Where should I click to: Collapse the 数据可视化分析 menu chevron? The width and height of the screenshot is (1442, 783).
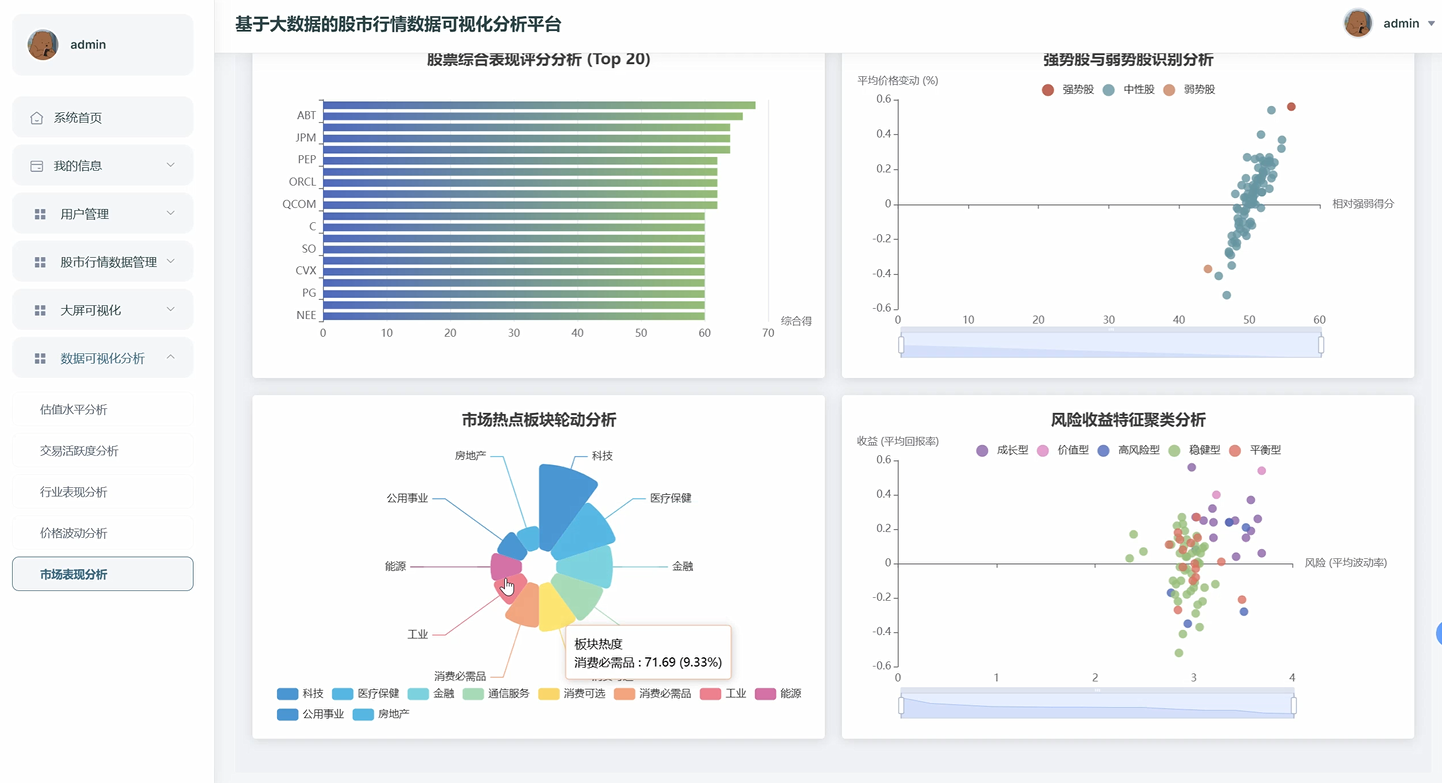click(x=170, y=357)
